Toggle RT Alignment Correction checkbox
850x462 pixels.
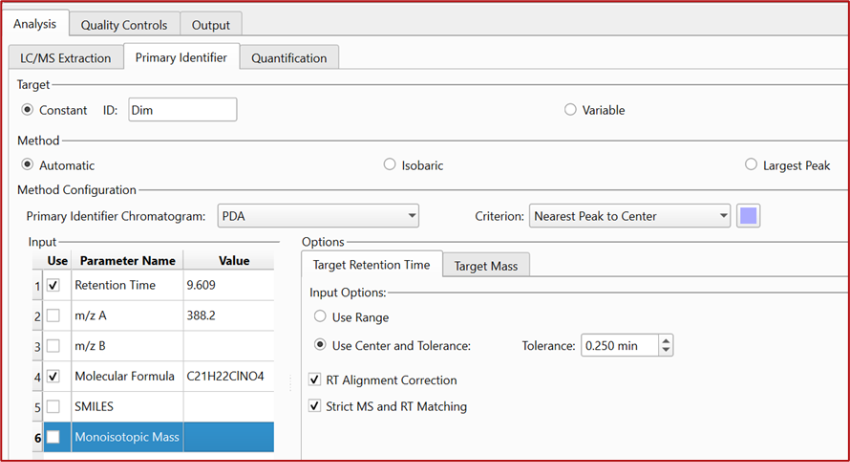point(317,380)
